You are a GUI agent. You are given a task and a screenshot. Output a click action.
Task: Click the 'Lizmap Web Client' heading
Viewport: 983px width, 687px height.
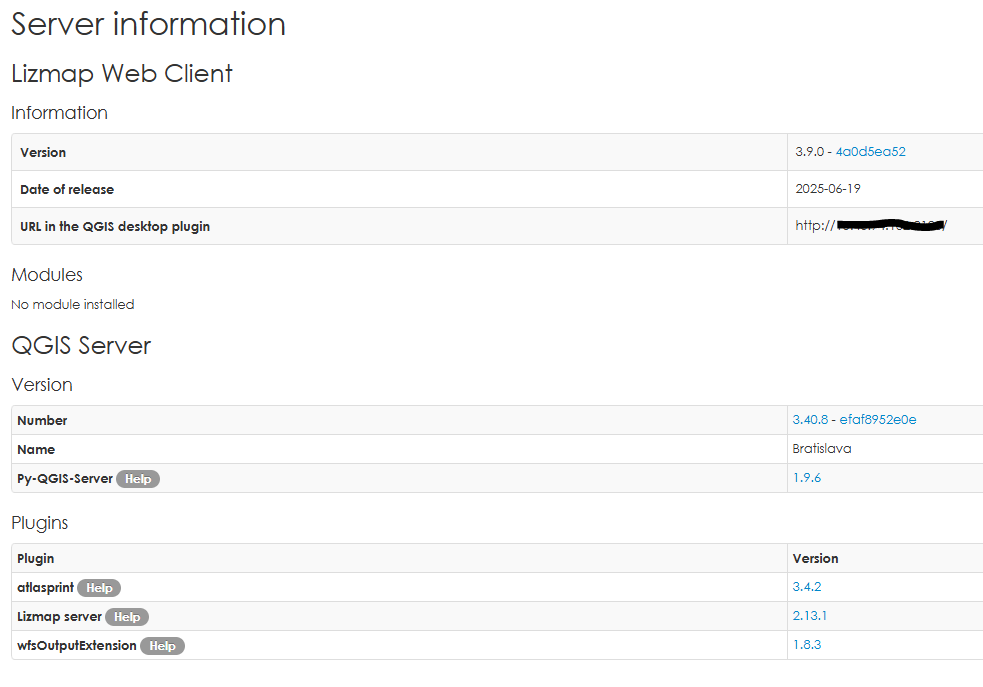click(122, 73)
